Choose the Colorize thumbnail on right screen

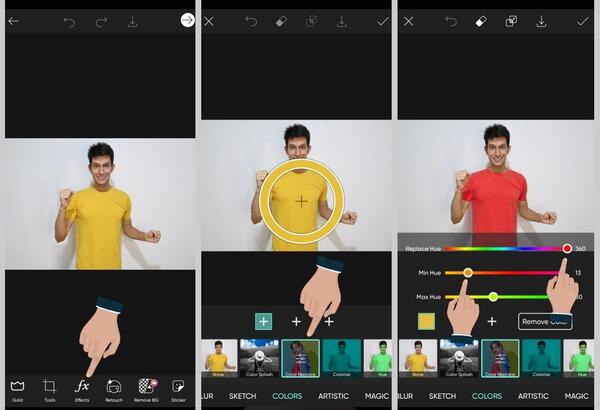[x=541, y=359]
